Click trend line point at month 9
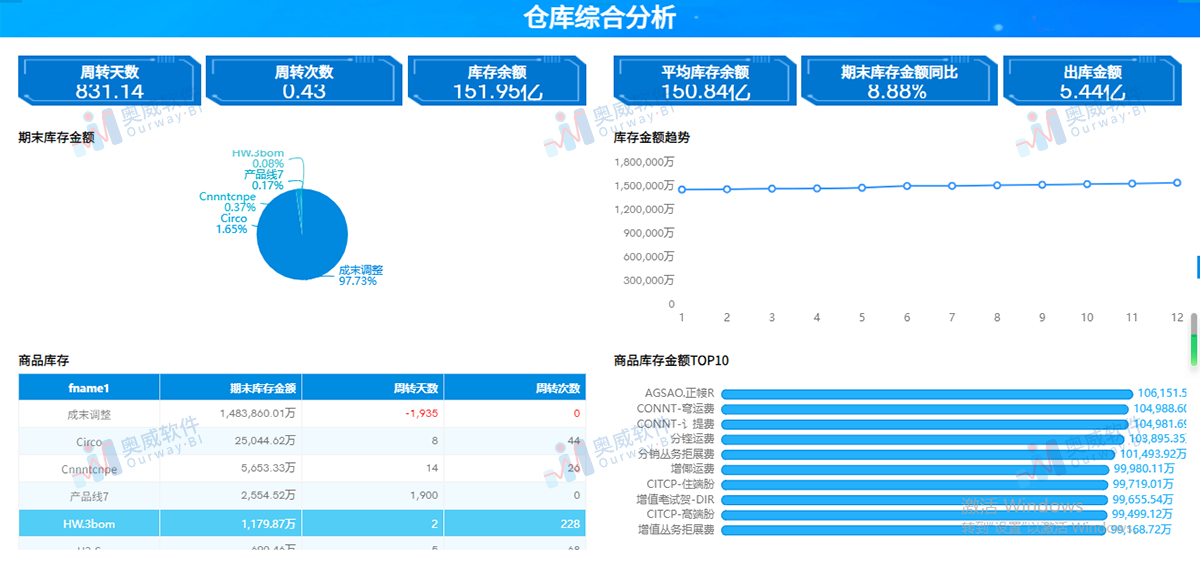The image size is (1200, 568). click(x=1042, y=184)
